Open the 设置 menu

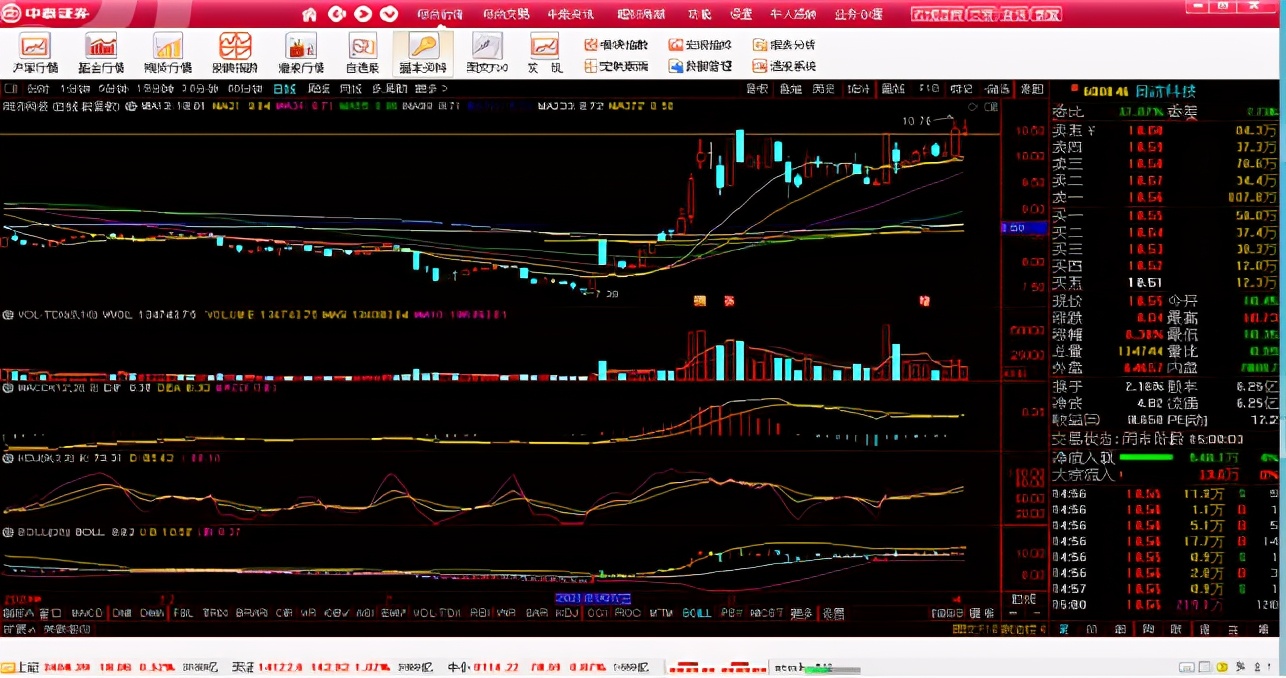click(x=741, y=14)
